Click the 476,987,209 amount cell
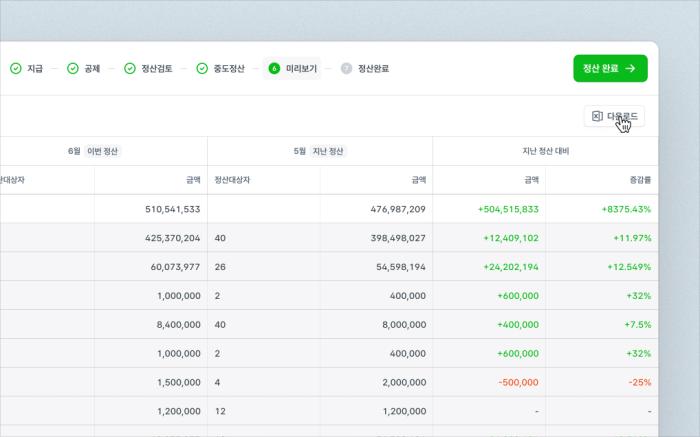700x437 pixels. (376, 209)
